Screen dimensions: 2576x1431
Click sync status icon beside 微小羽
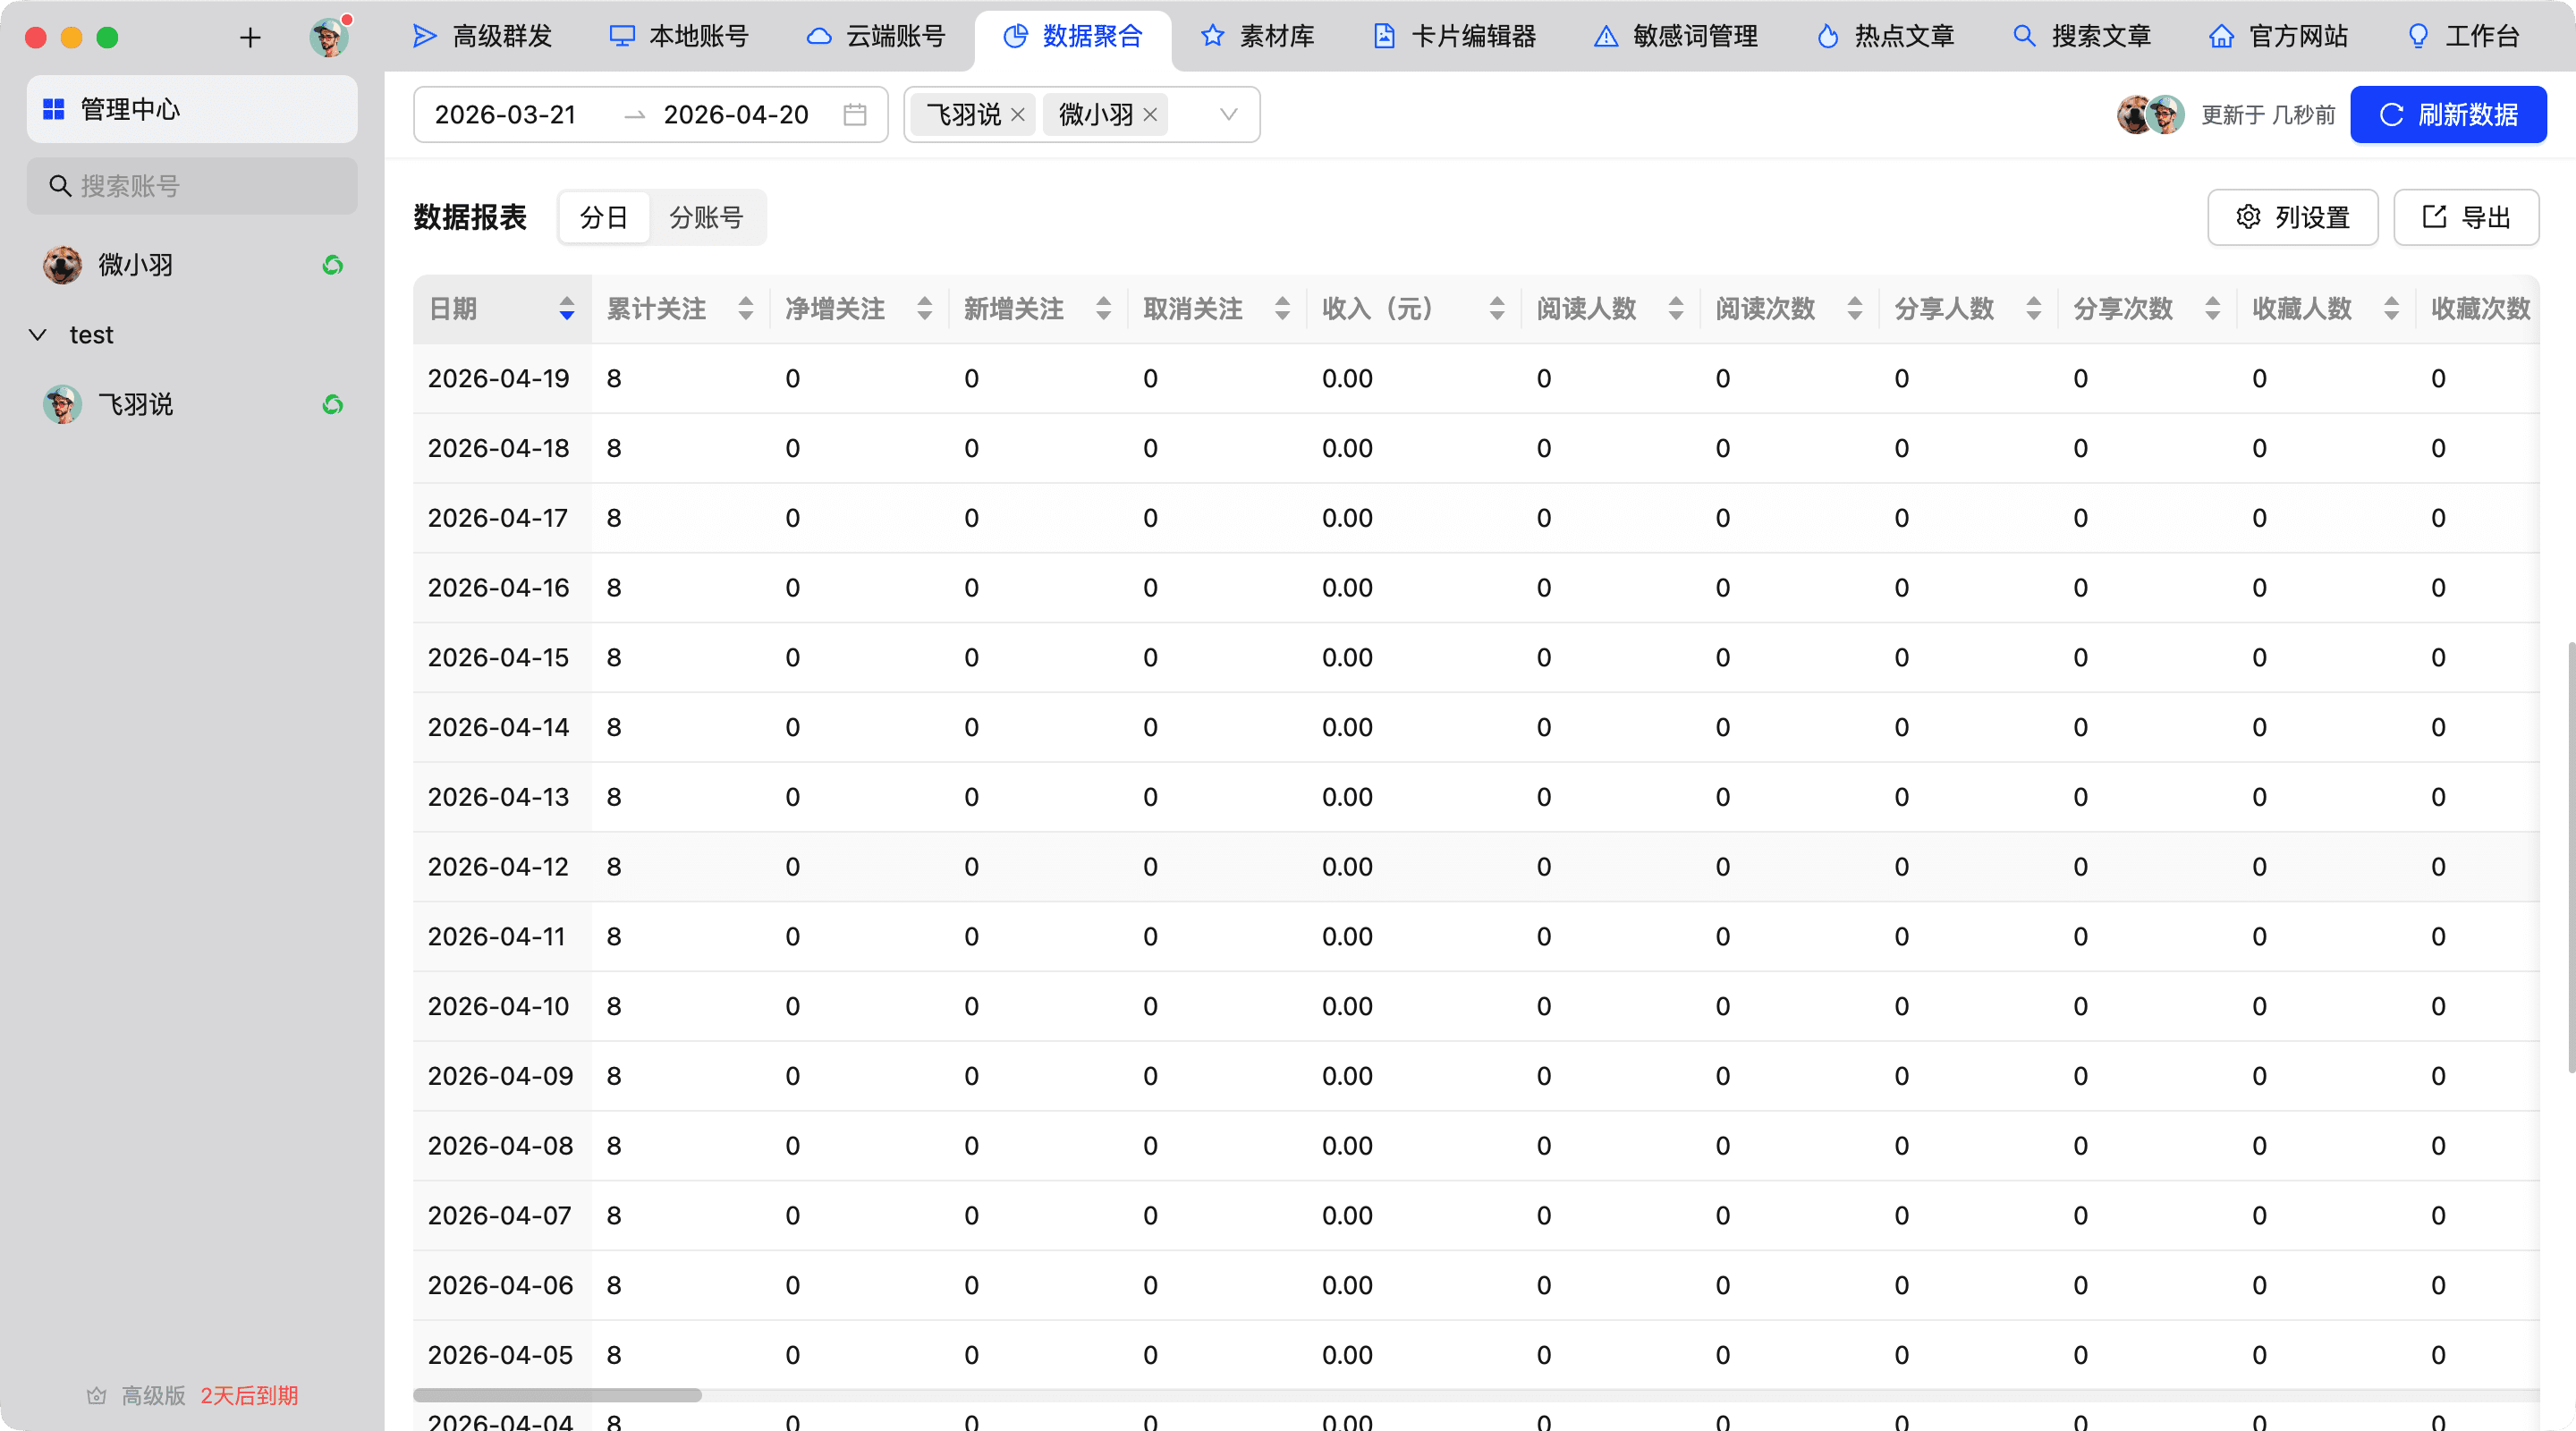coord(333,265)
